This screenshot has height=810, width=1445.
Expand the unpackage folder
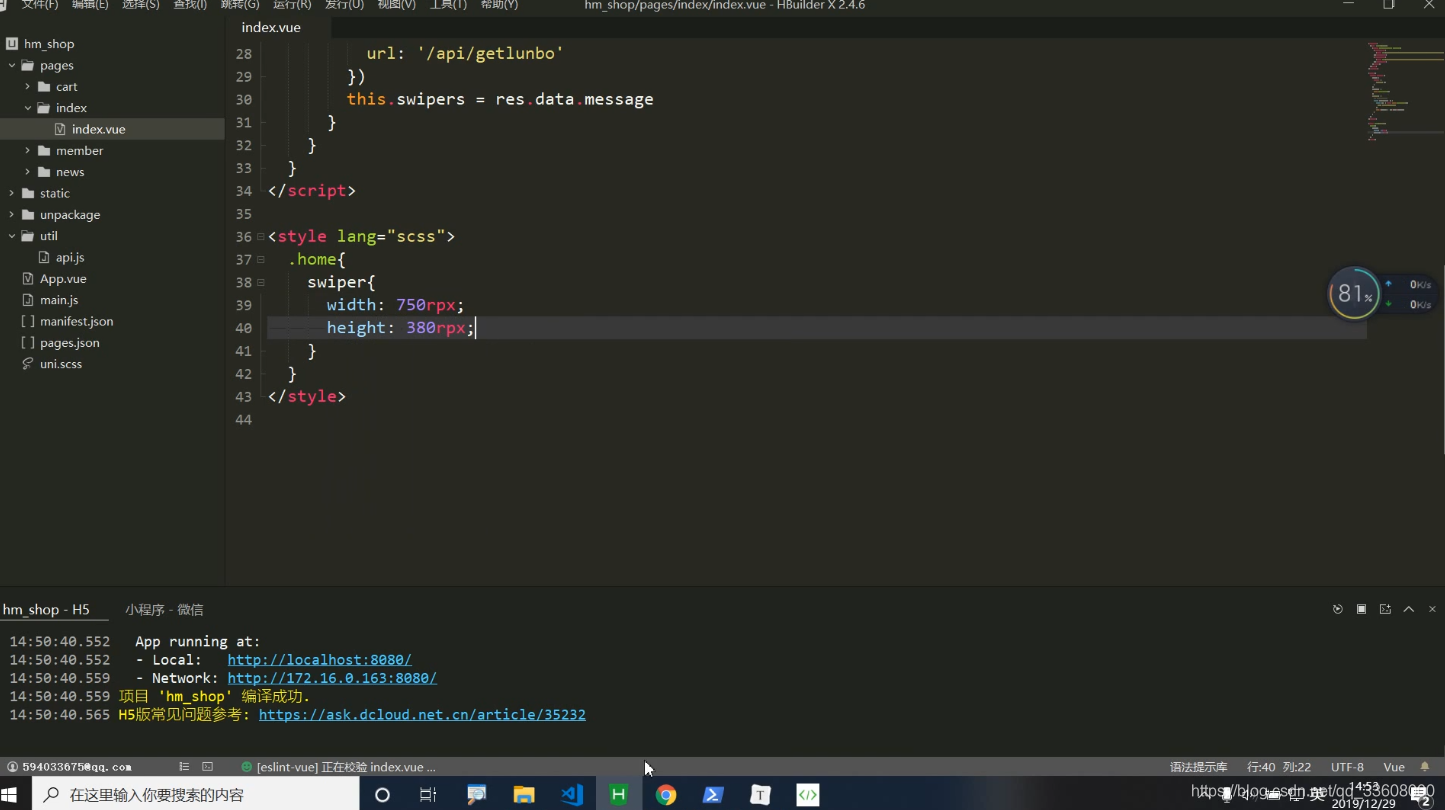pos(12,215)
